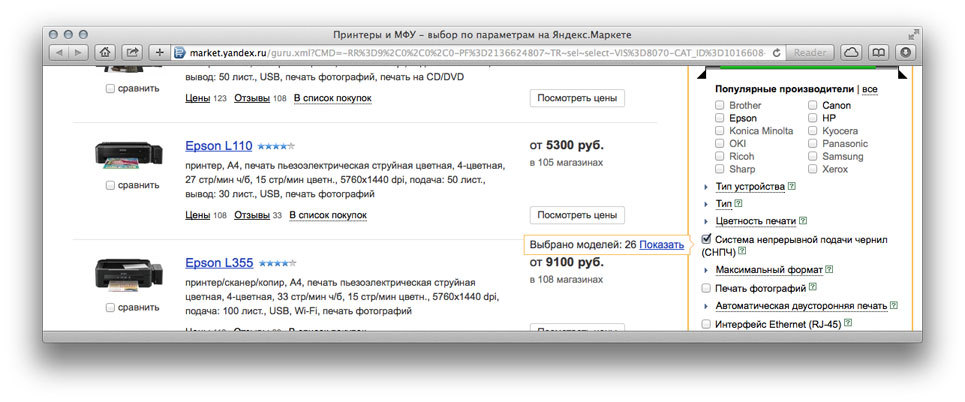Click Посмотреть цены for Epson L110
Screen dimensions: 965x402
[577, 215]
